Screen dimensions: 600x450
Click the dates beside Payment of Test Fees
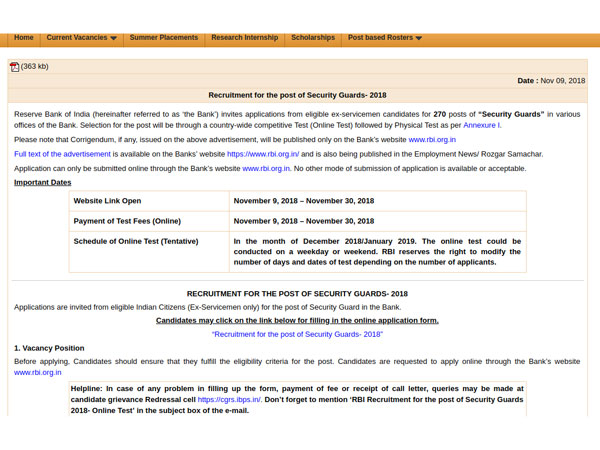[304, 221]
